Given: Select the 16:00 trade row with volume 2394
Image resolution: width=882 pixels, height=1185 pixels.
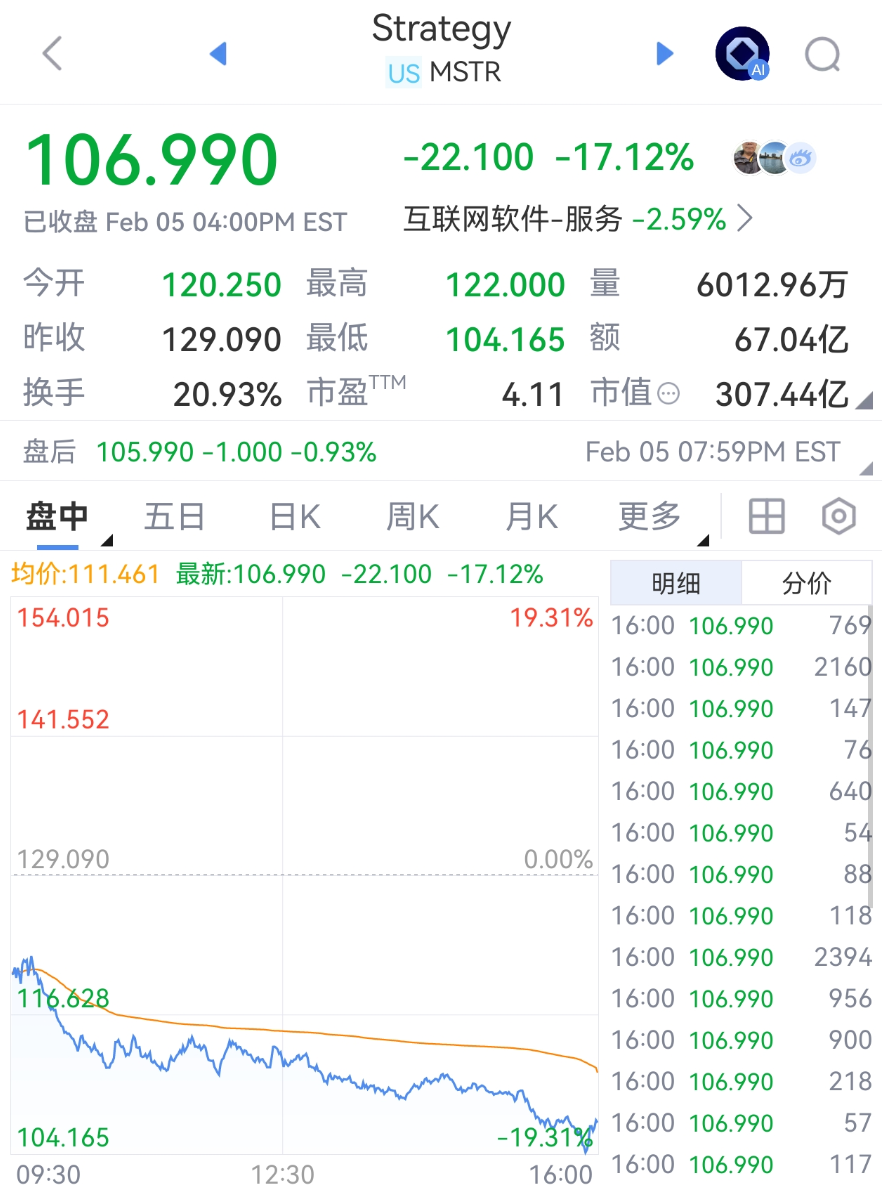Looking at the screenshot, I should tap(742, 957).
